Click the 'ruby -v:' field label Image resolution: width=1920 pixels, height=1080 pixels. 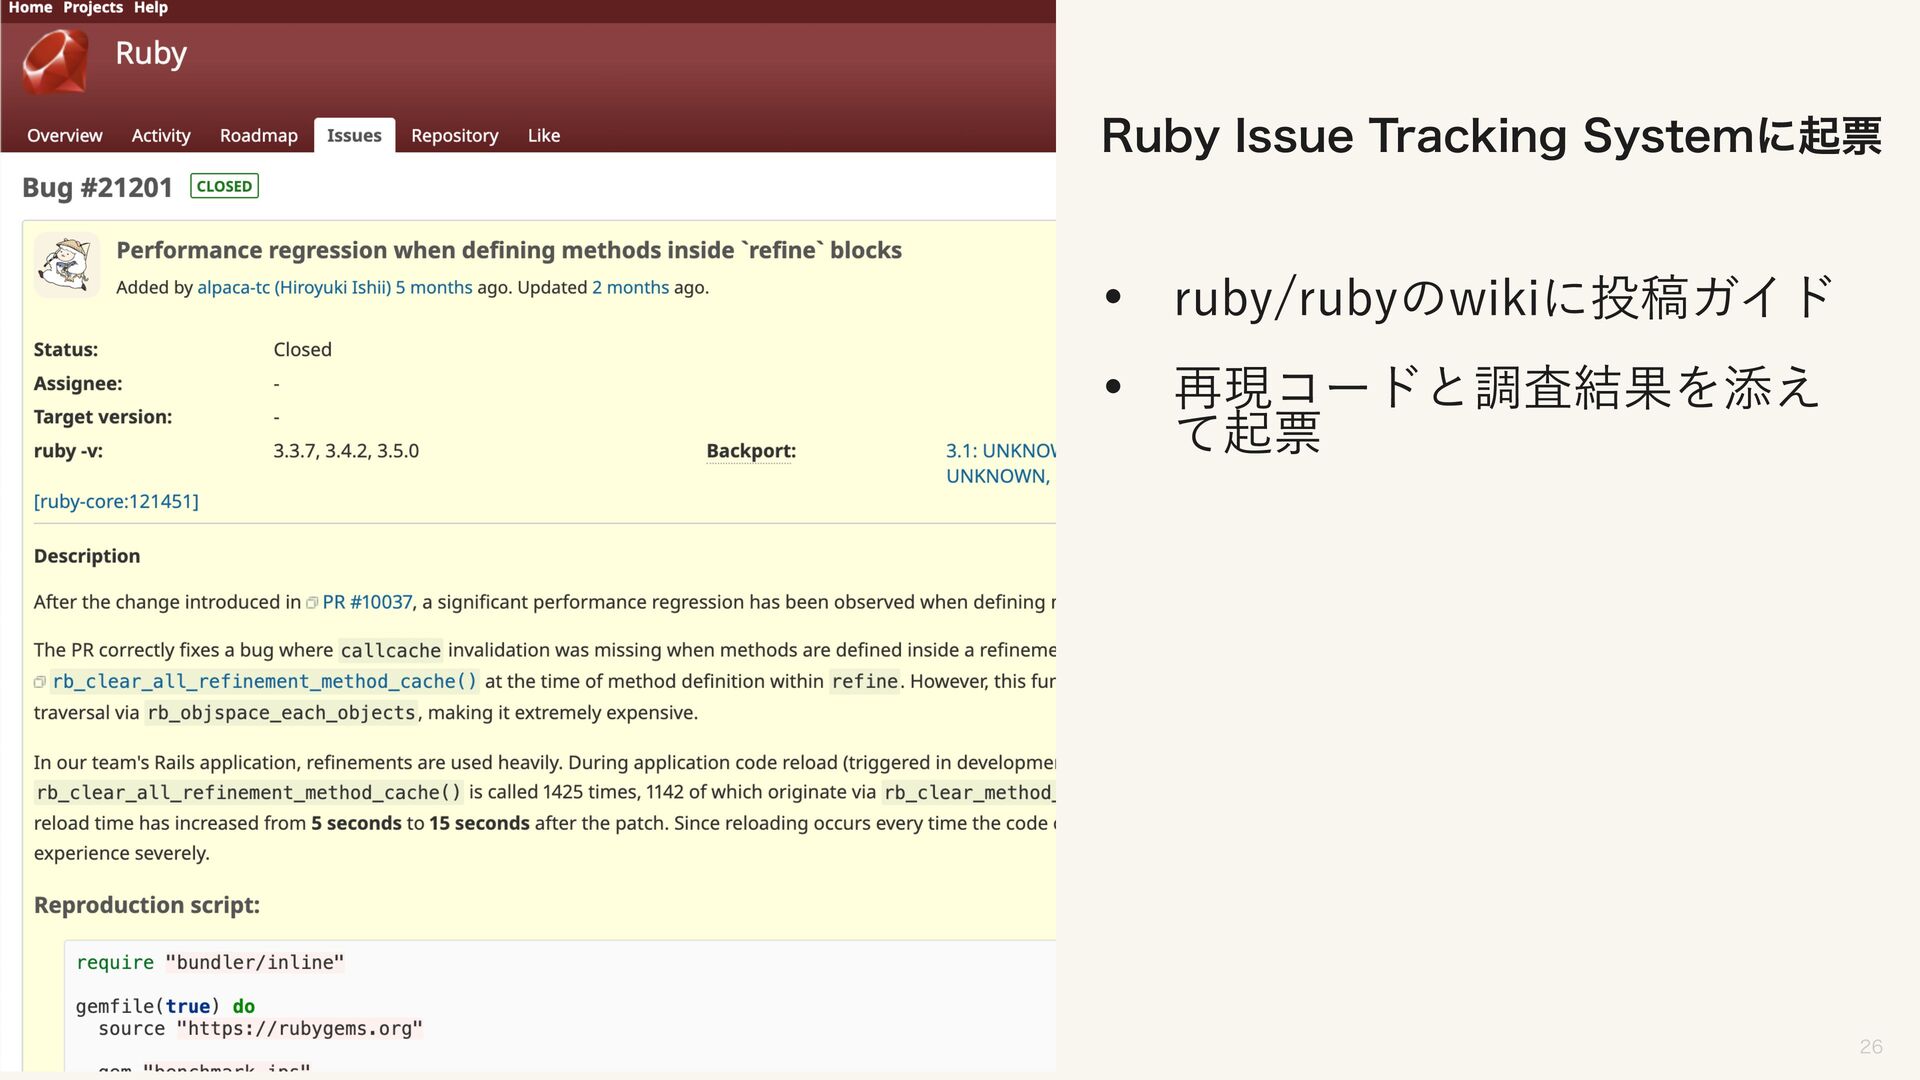click(68, 451)
